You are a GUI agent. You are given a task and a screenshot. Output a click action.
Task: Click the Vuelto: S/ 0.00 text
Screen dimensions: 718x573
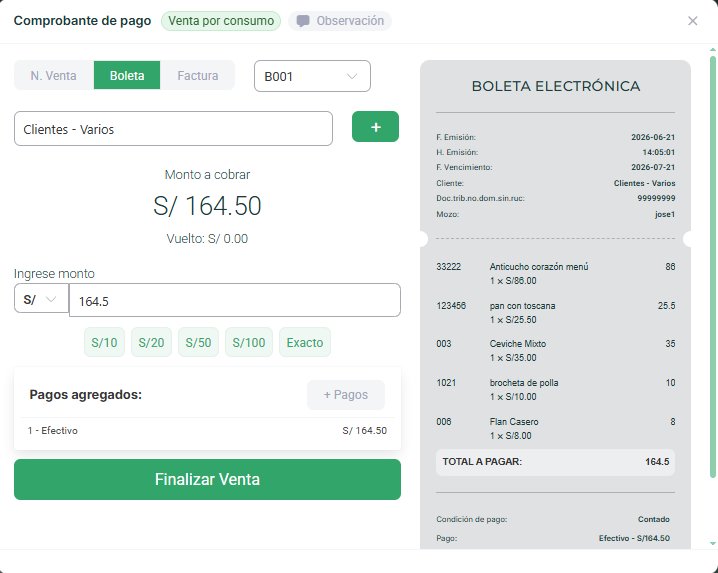[207, 239]
